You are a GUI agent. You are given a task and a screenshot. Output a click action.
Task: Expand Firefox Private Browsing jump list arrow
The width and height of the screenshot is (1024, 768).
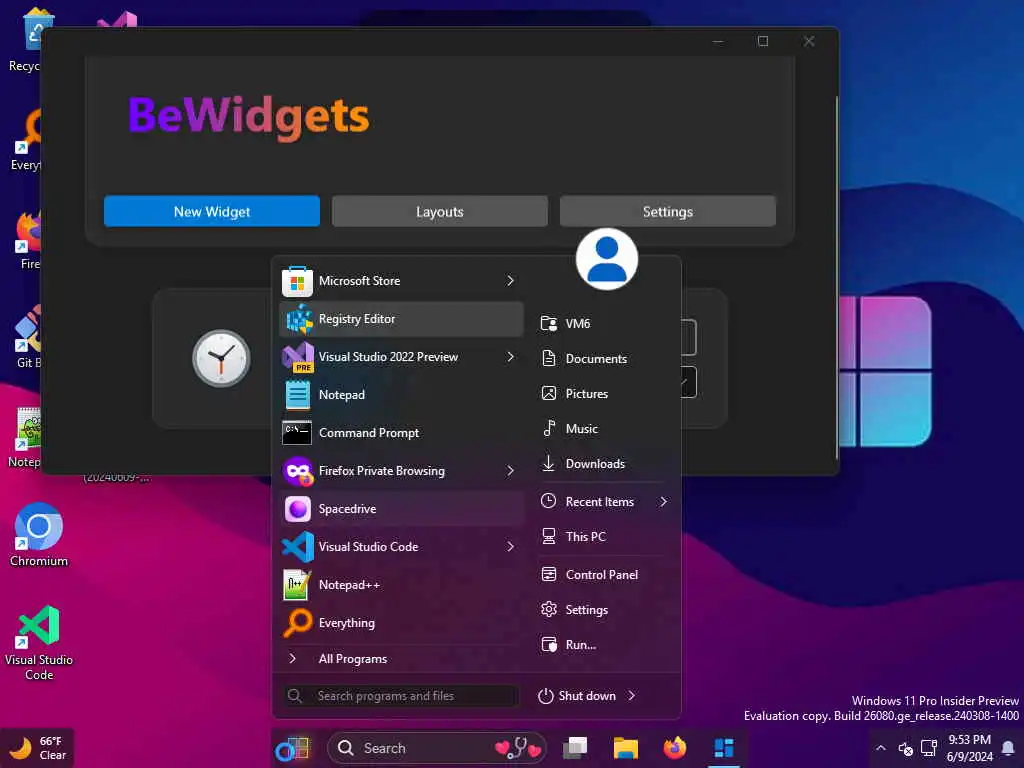tap(511, 471)
